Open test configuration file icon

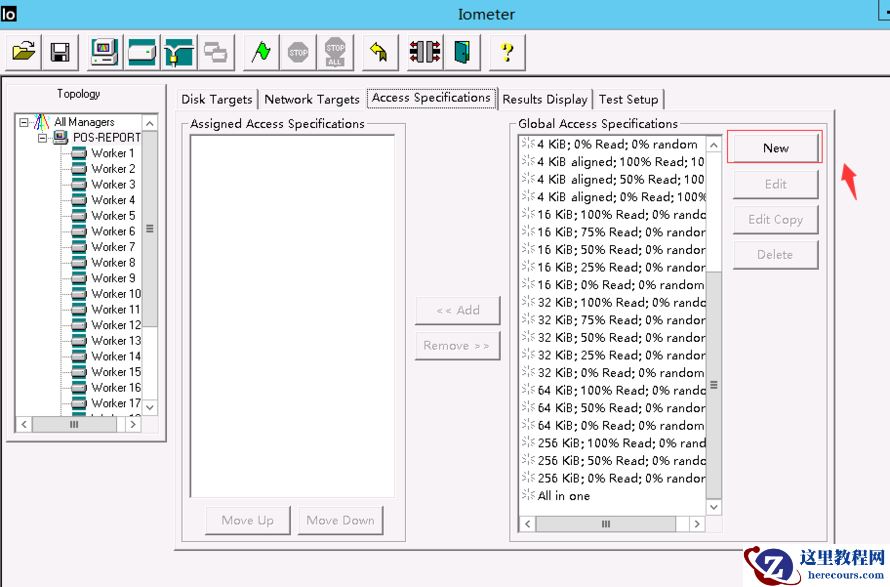[x=23, y=52]
